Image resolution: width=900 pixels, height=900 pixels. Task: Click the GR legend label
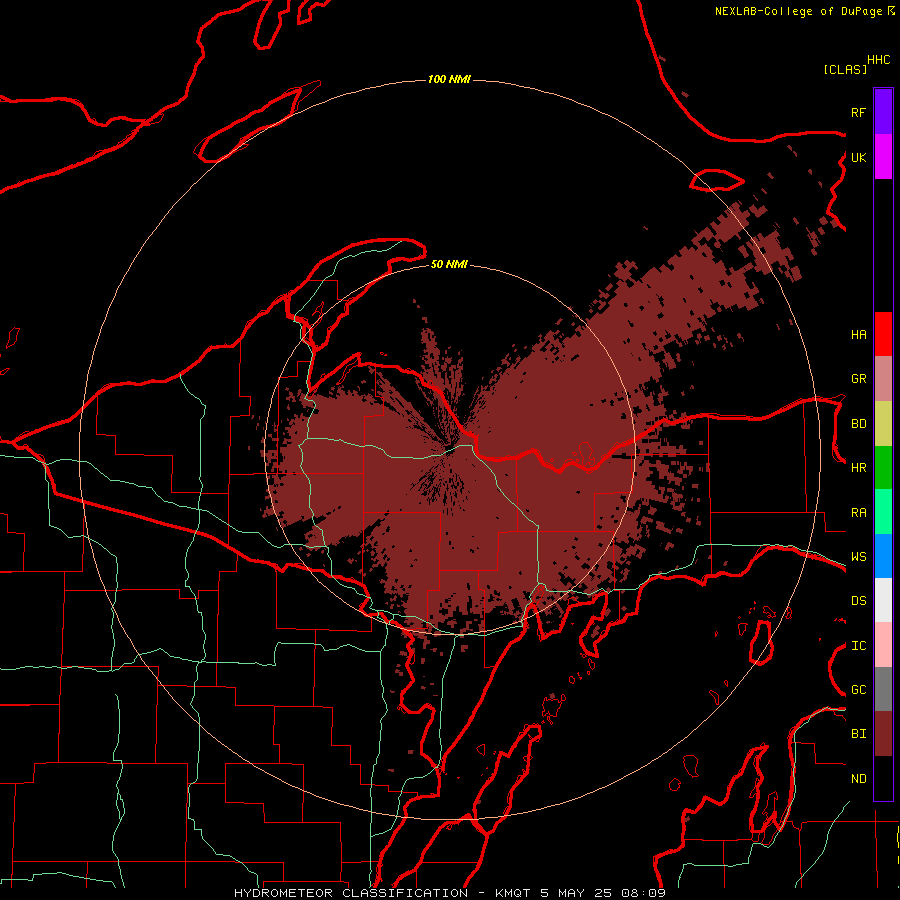pyautogui.click(x=859, y=379)
